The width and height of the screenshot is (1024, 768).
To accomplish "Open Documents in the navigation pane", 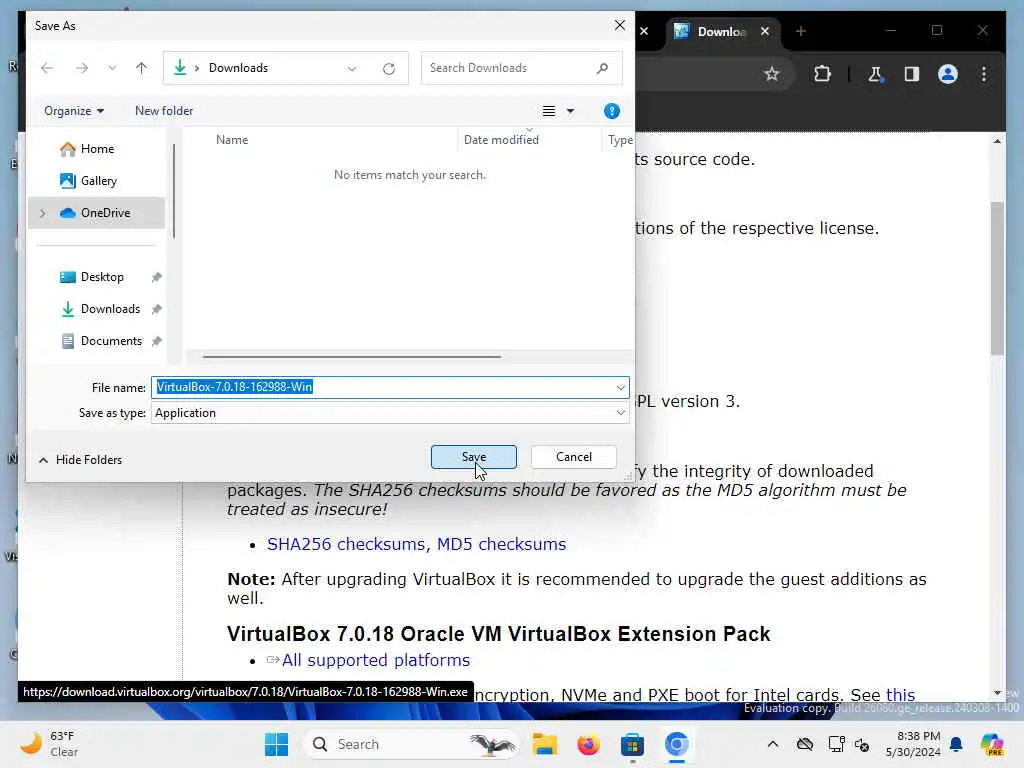I will [97, 341].
